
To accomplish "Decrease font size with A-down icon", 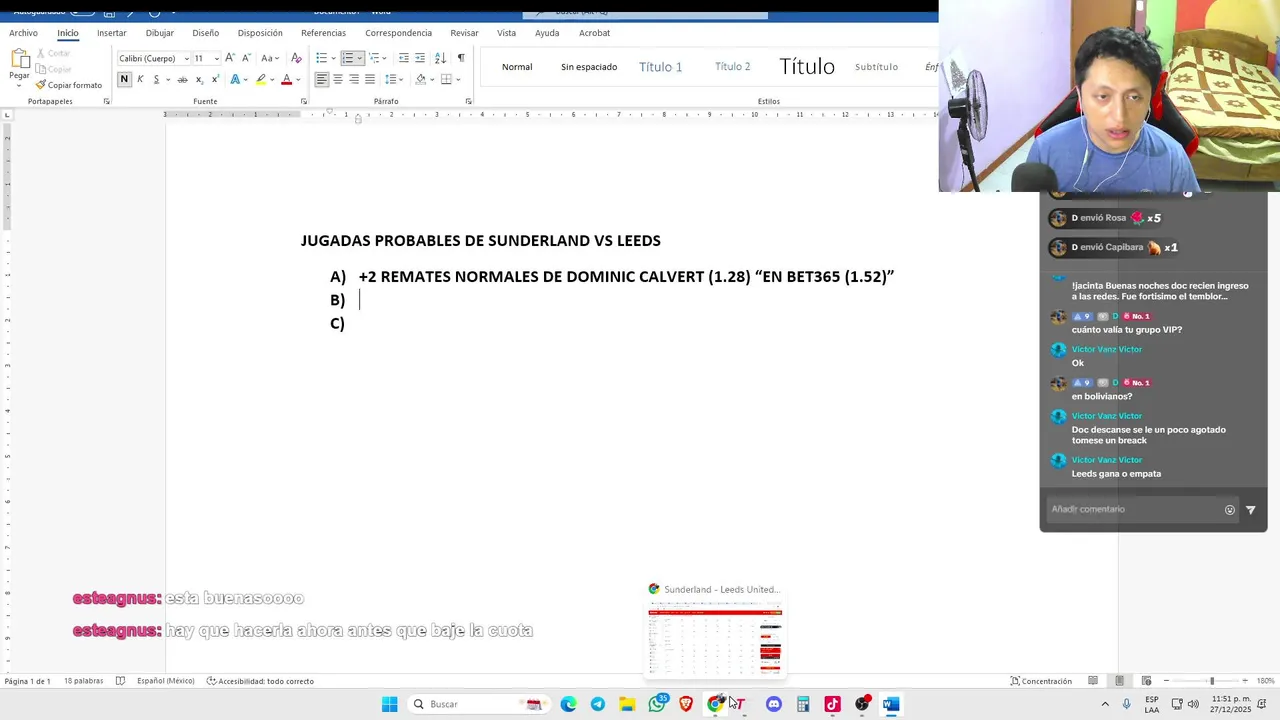I will click(x=245, y=58).
